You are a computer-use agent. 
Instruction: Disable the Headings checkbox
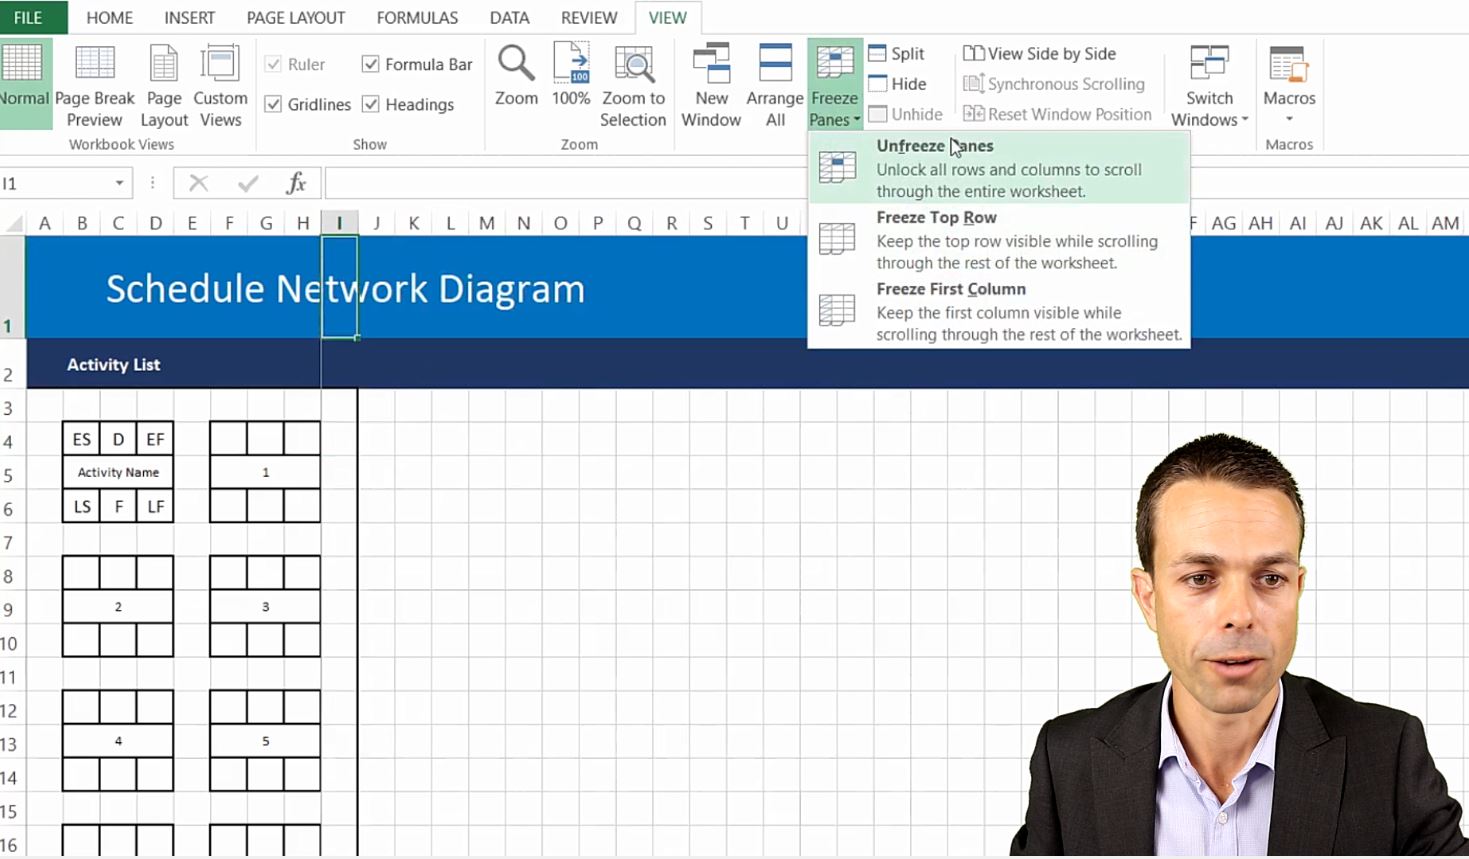[371, 104]
